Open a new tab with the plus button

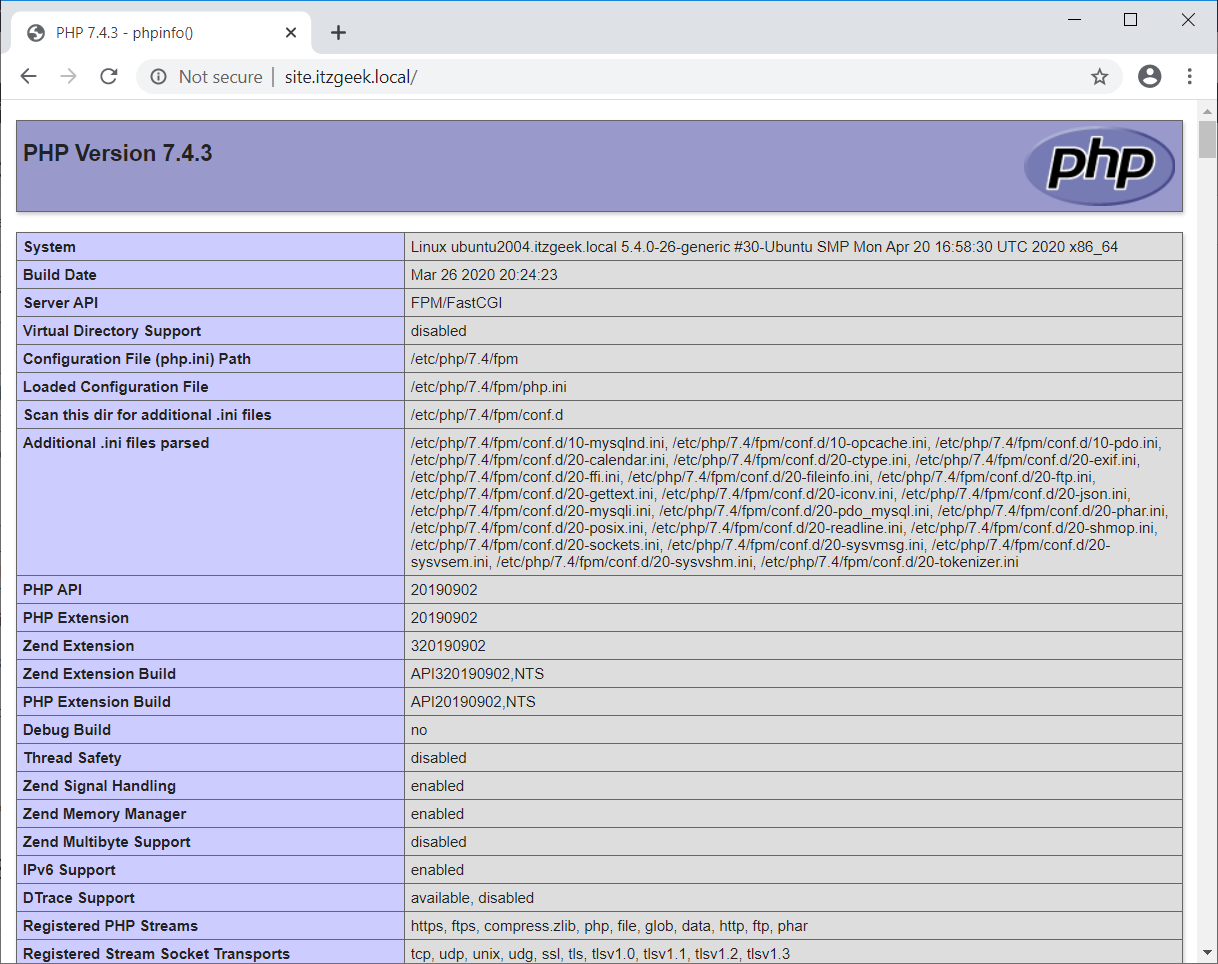pos(338,33)
